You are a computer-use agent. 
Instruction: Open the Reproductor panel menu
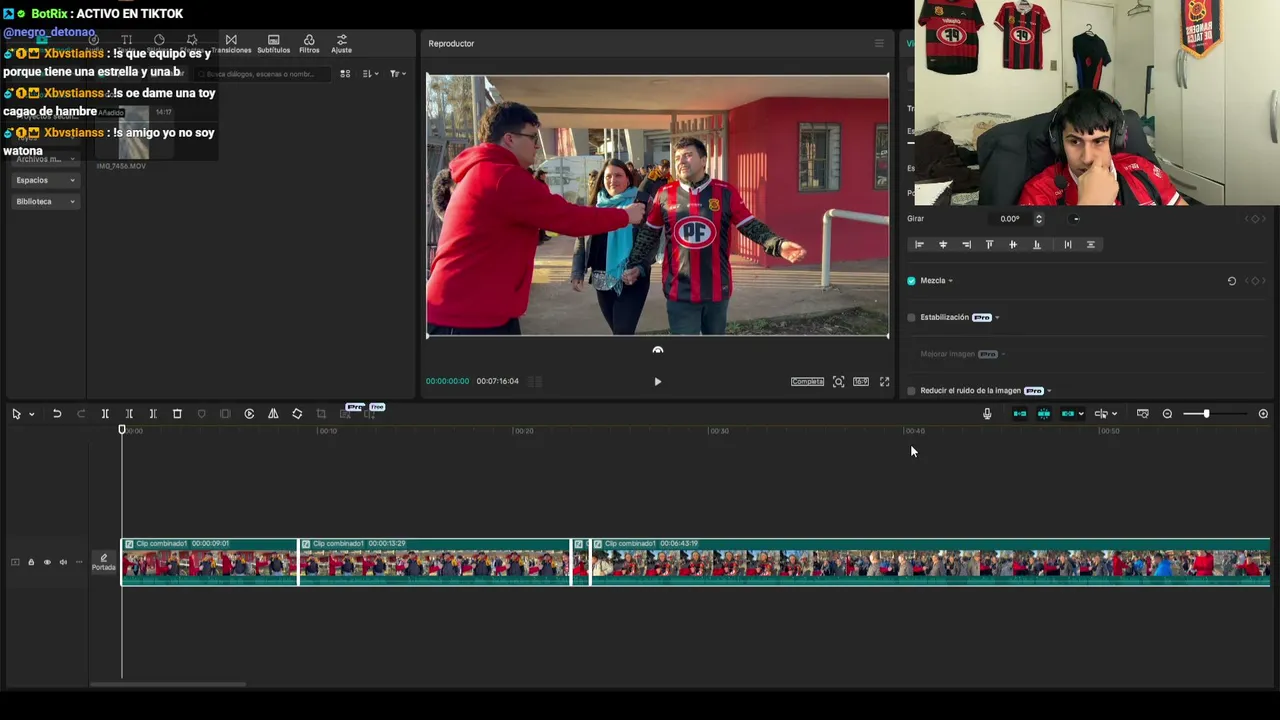click(x=879, y=43)
